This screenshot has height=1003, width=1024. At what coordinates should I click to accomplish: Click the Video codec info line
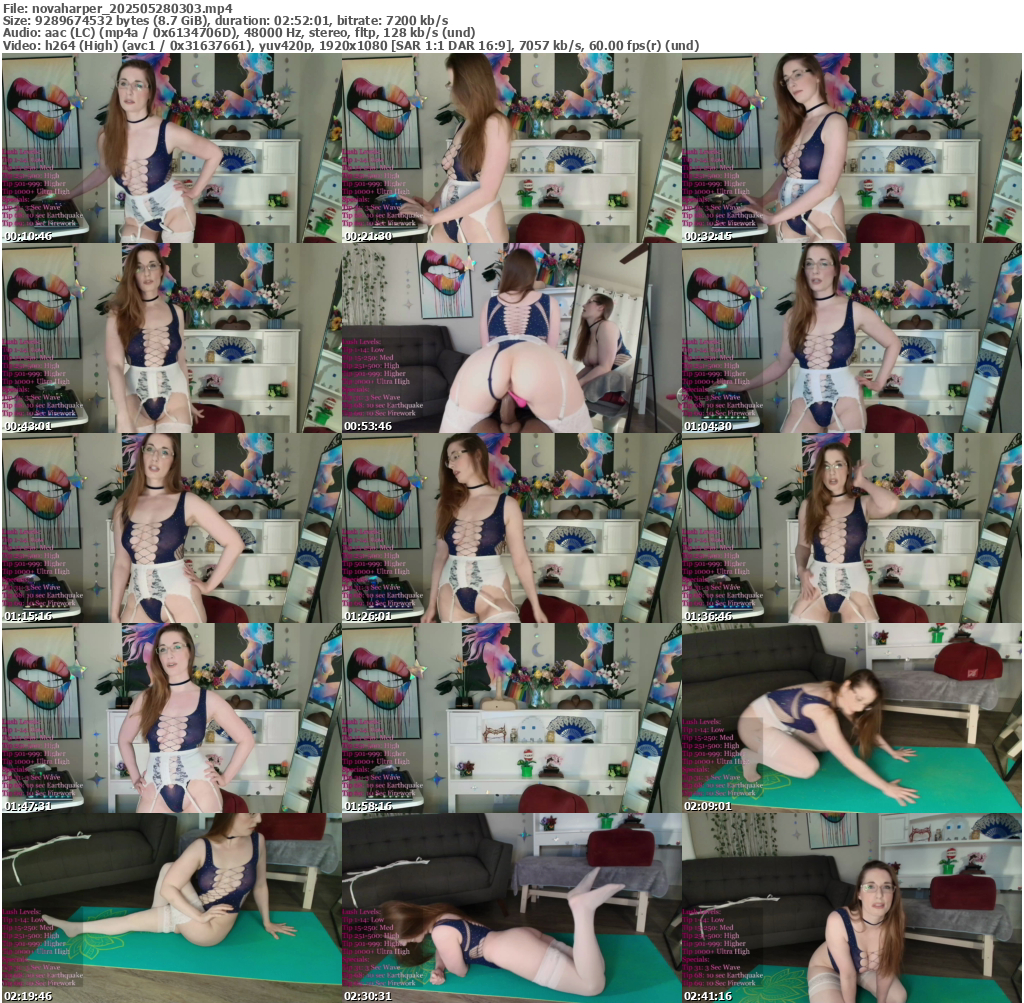point(350,45)
